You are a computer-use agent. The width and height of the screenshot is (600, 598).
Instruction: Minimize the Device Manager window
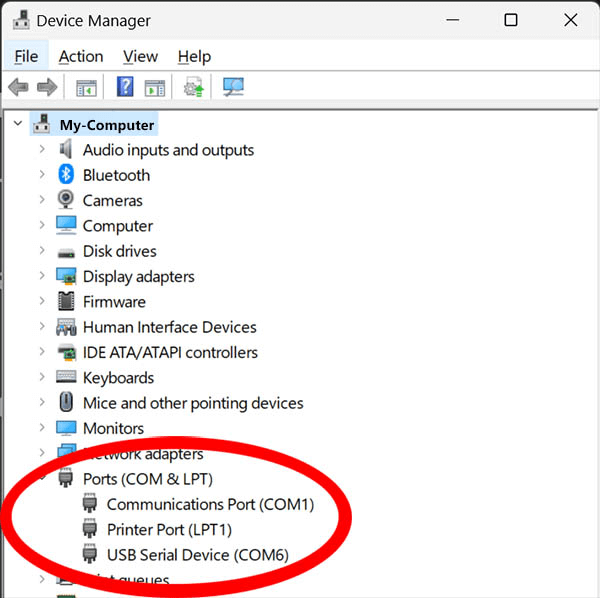pyautogui.click(x=453, y=20)
